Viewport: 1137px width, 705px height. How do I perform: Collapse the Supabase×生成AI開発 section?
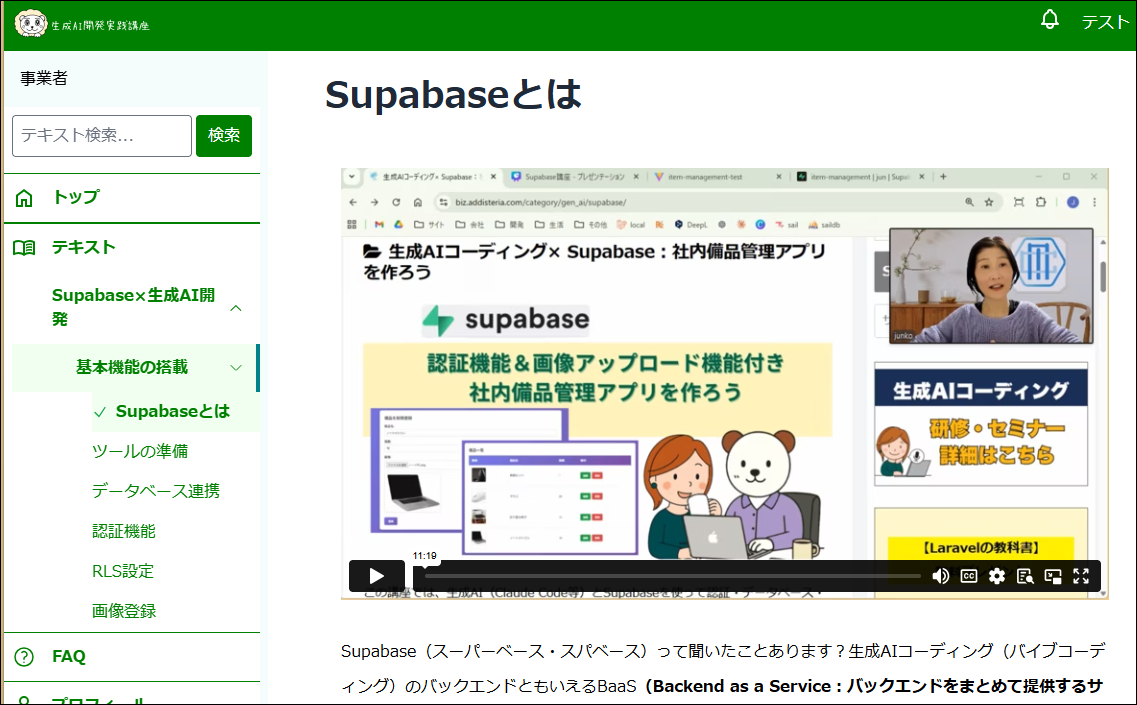pos(237,308)
